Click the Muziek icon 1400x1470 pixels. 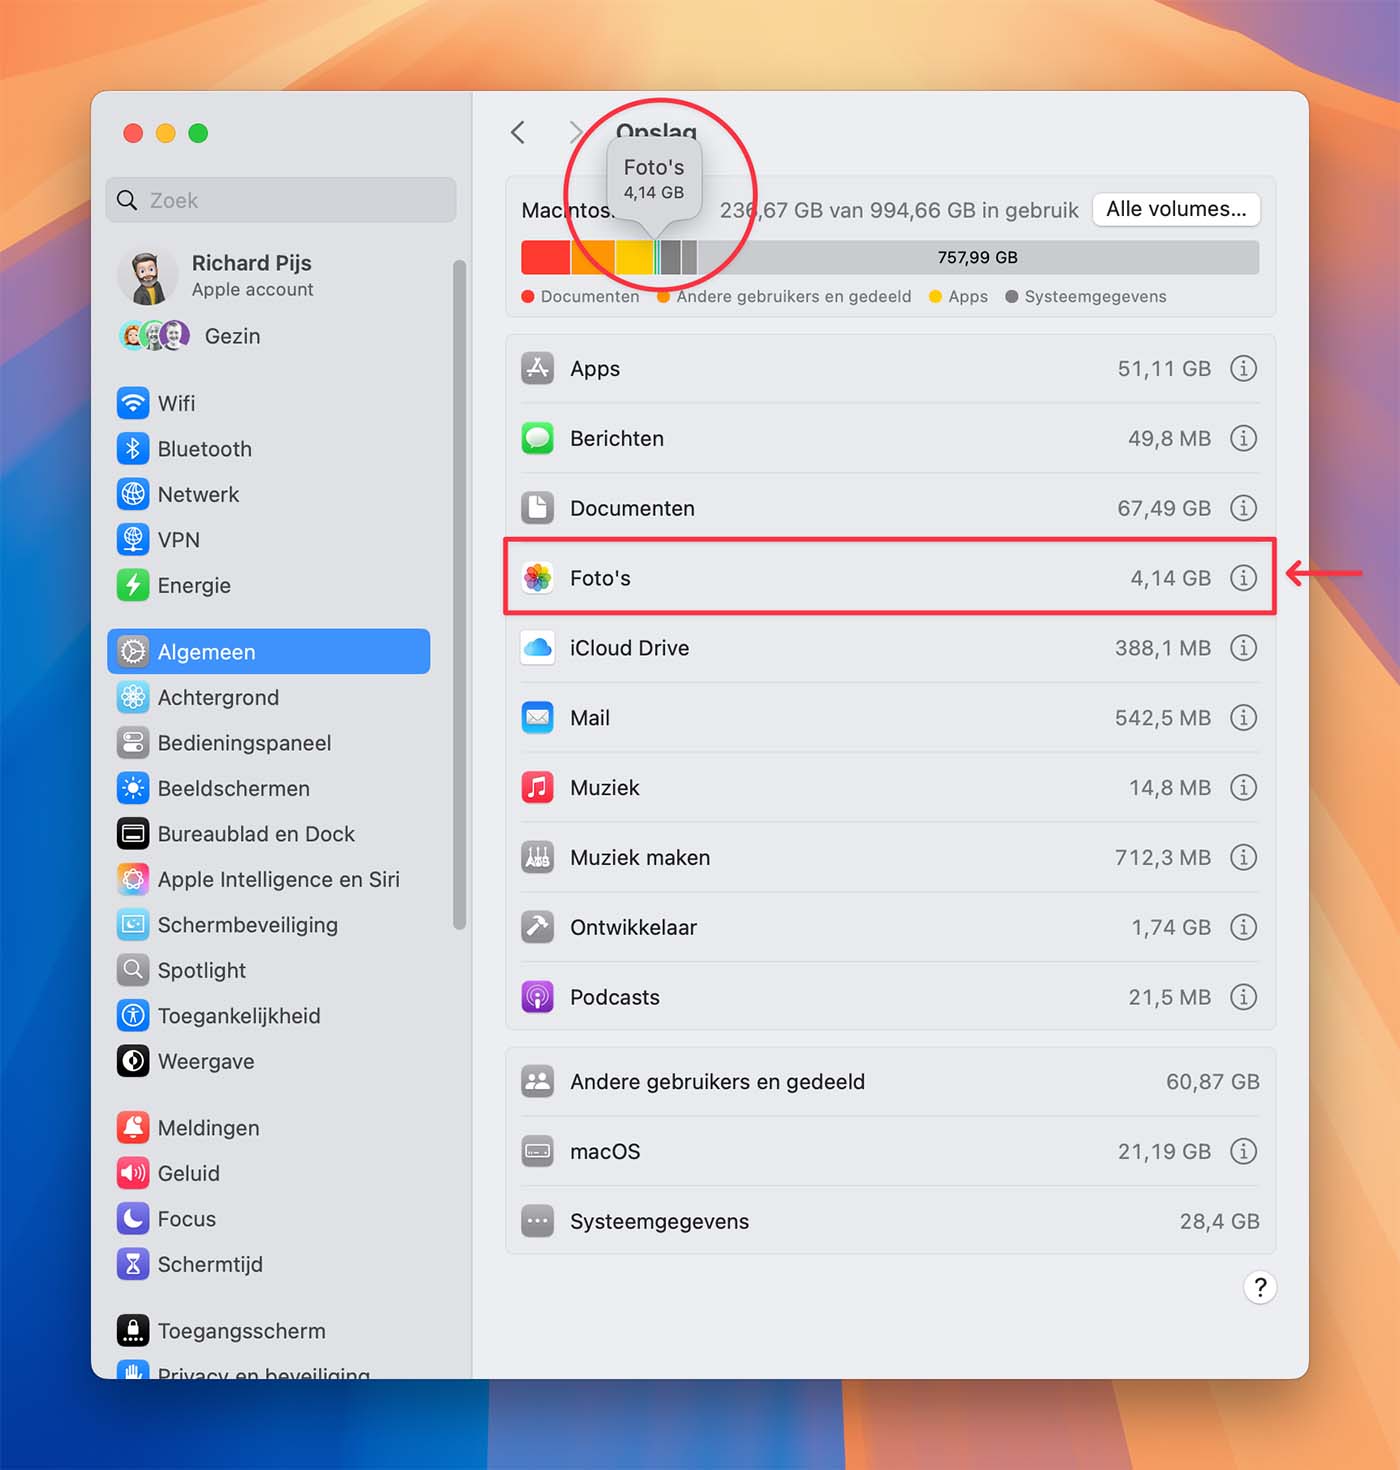pos(537,787)
